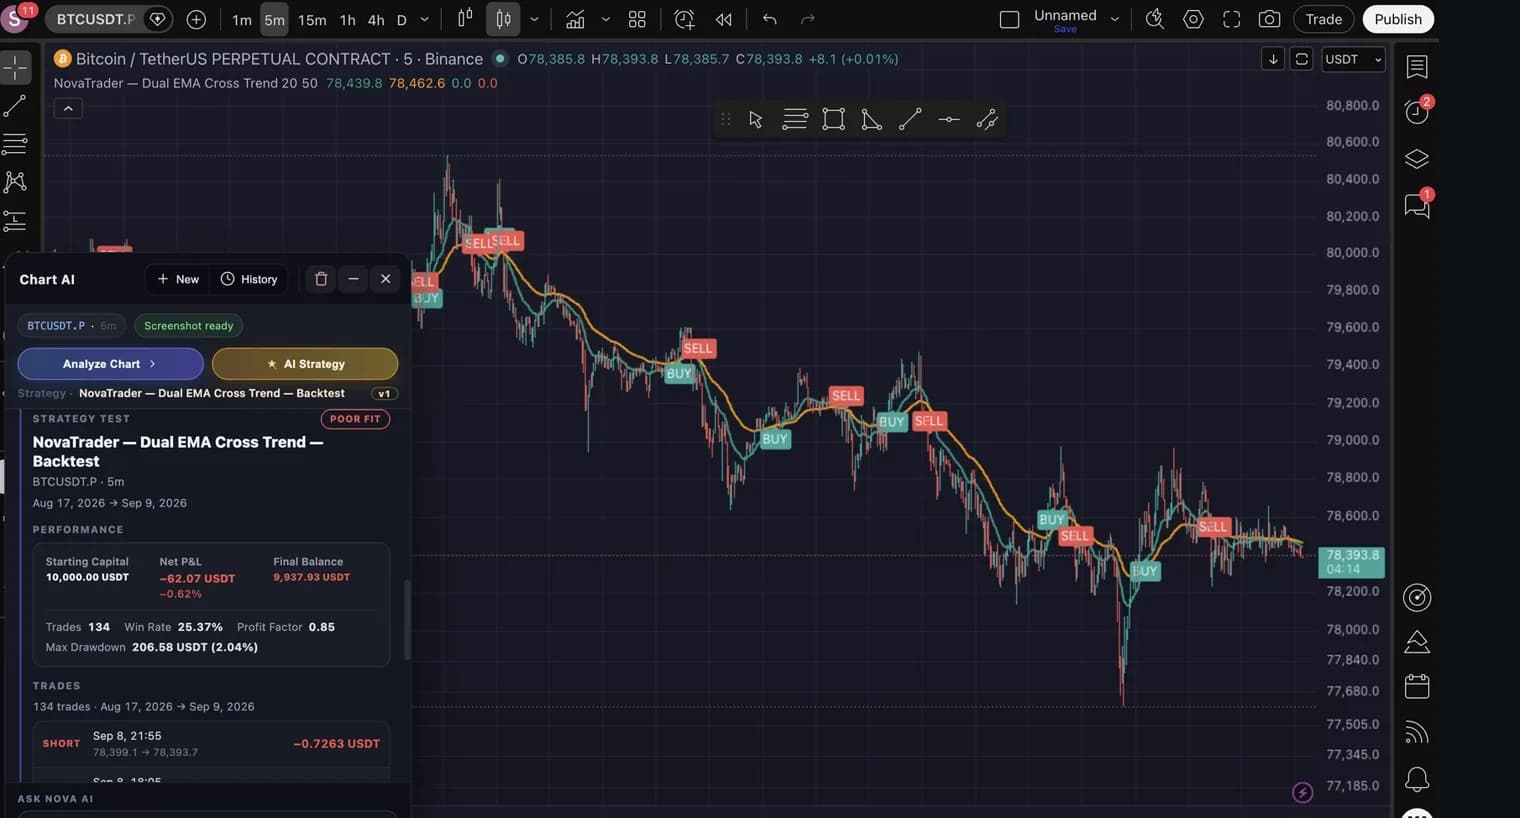Select the trend line drawing tool in left sidebar
Viewport: 1520px width, 818px height.
pyautogui.click(x=15, y=106)
